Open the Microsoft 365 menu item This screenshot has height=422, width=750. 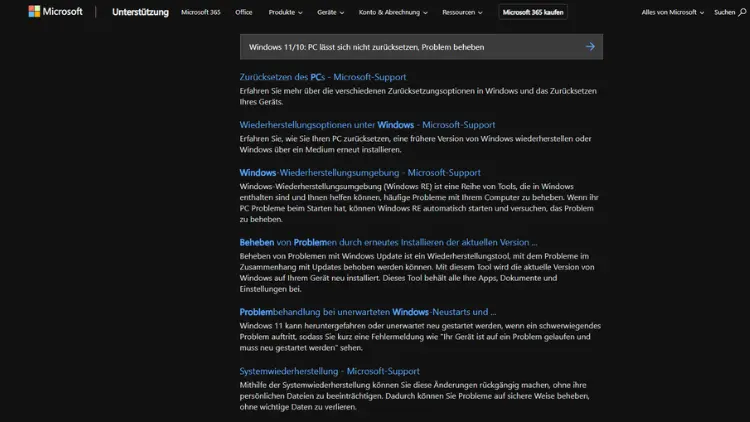tap(201, 12)
